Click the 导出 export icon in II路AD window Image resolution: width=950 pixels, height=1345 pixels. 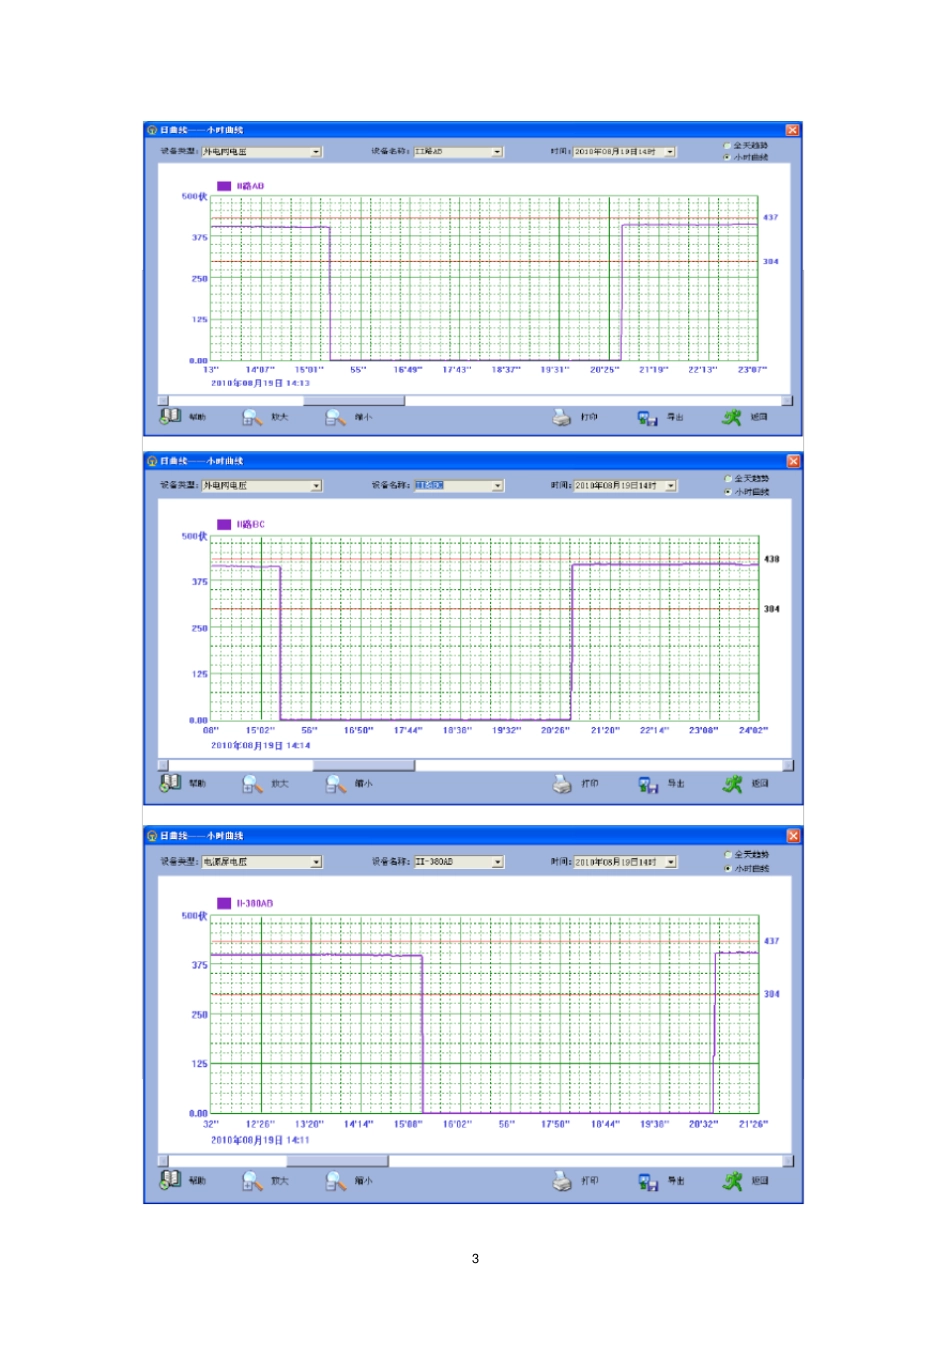click(x=648, y=418)
